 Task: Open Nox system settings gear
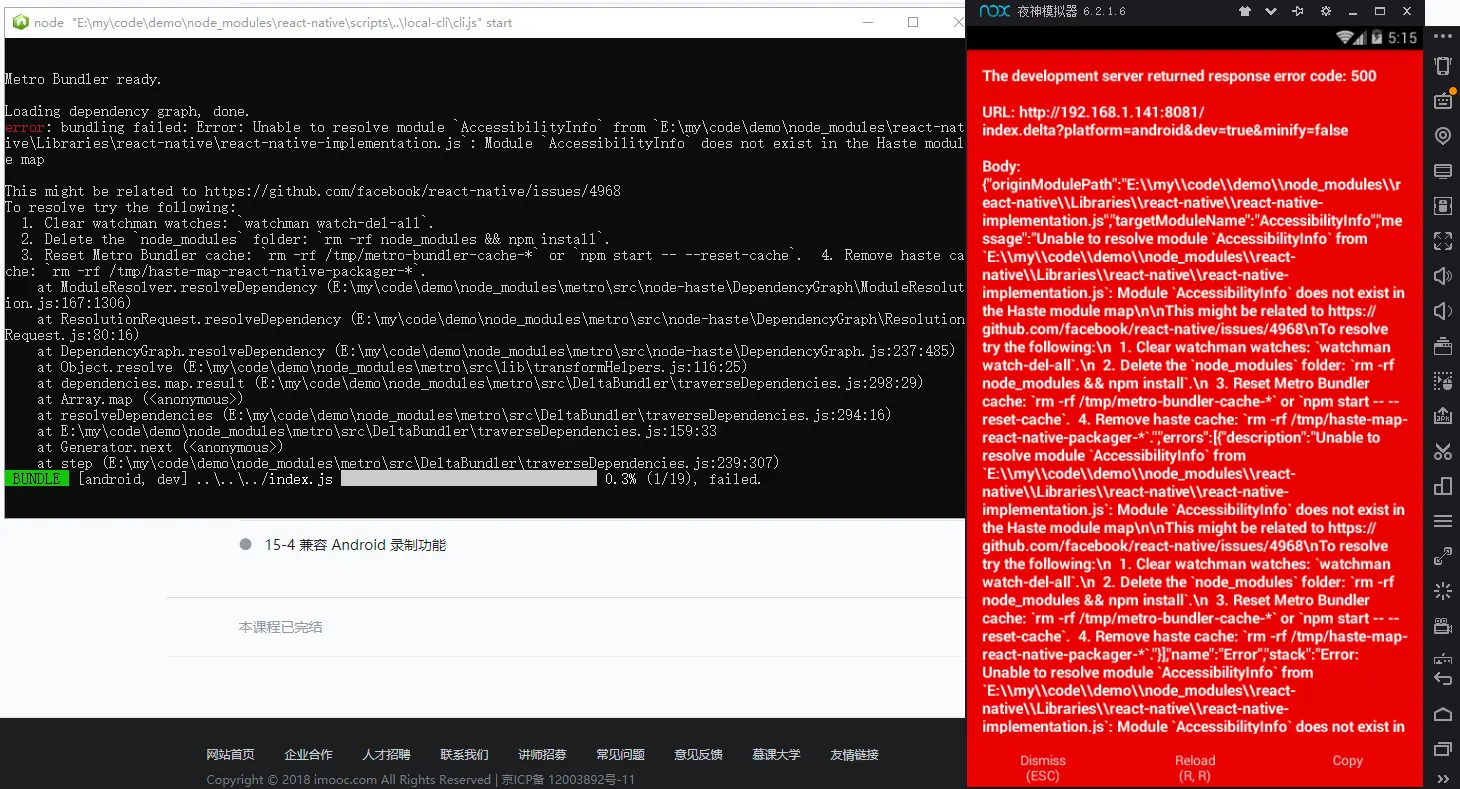pyautogui.click(x=1326, y=11)
